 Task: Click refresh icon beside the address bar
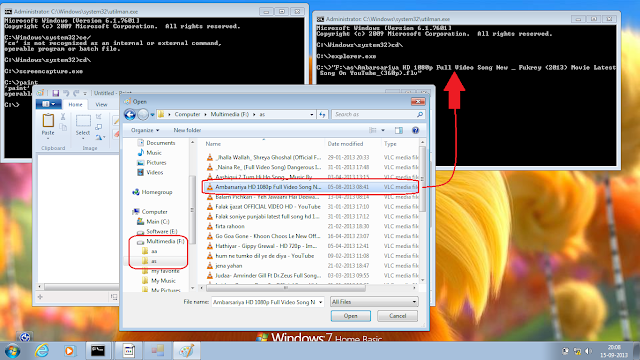pos(322,115)
